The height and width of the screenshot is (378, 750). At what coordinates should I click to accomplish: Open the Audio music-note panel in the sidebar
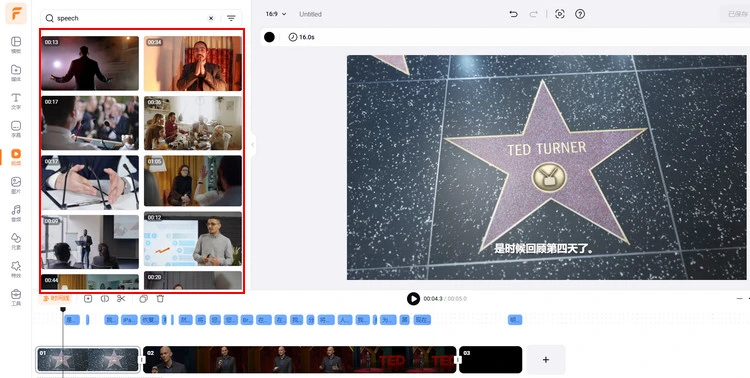coord(16,213)
